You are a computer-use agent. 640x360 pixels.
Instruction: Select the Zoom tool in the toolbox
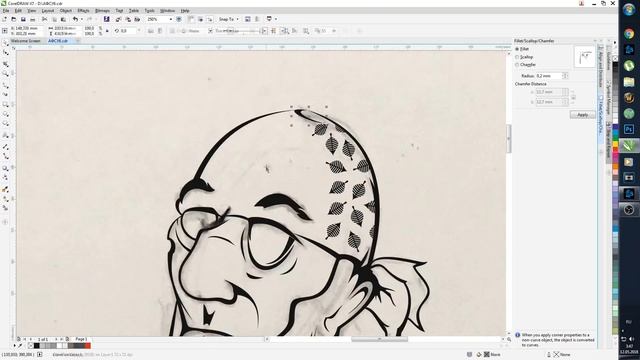pos(5,74)
